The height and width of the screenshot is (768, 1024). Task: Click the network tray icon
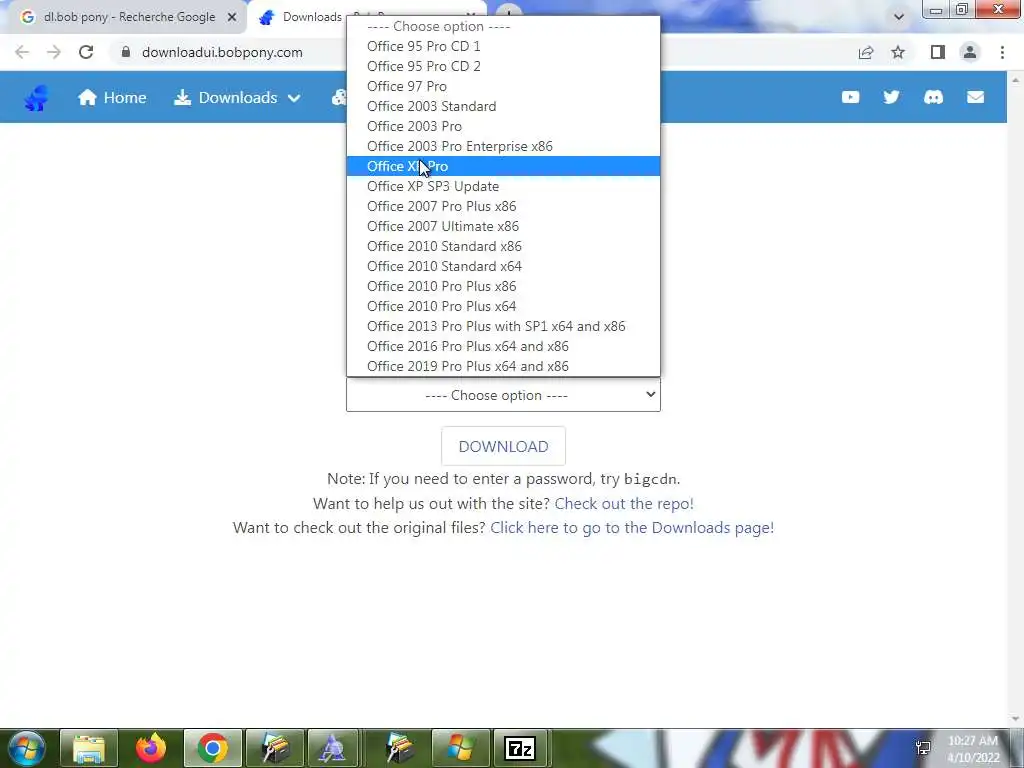point(923,748)
